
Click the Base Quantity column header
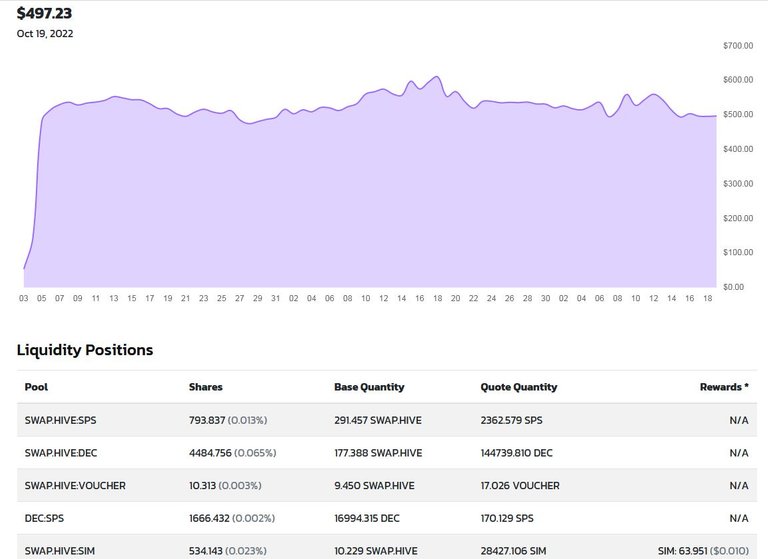(x=369, y=387)
